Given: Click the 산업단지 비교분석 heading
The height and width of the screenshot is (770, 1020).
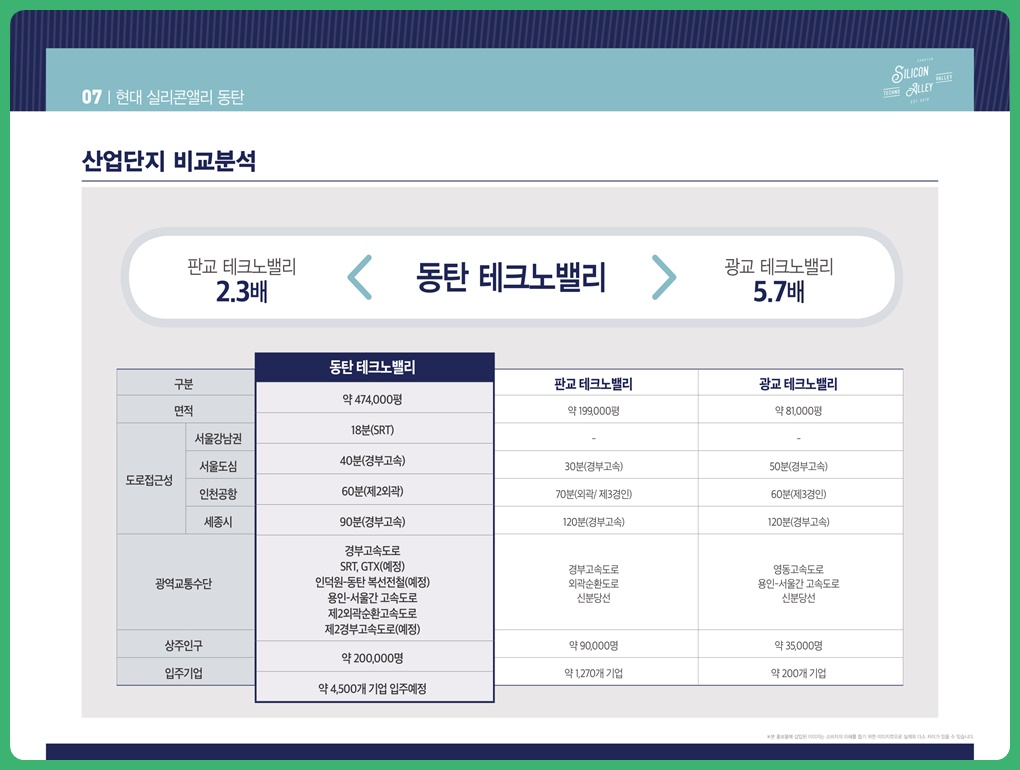Looking at the screenshot, I should coord(168,161).
